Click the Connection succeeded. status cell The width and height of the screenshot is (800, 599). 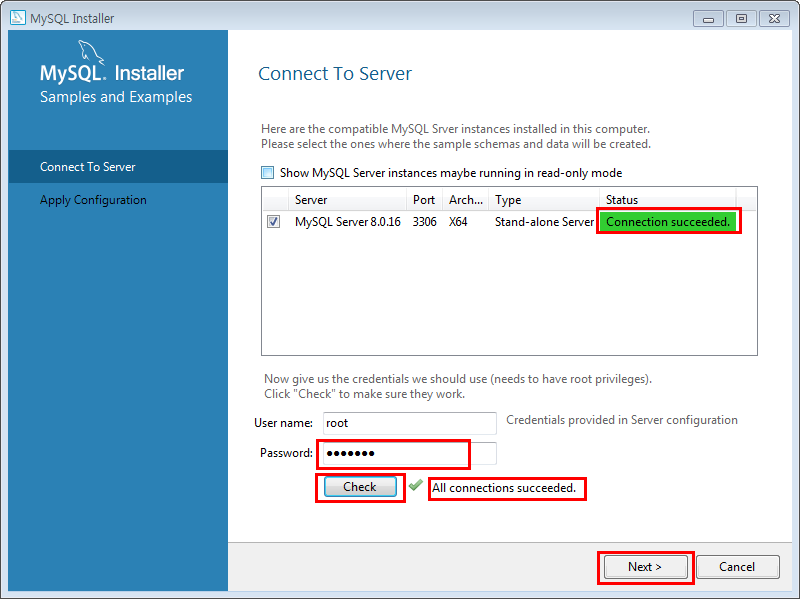pos(668,222)
